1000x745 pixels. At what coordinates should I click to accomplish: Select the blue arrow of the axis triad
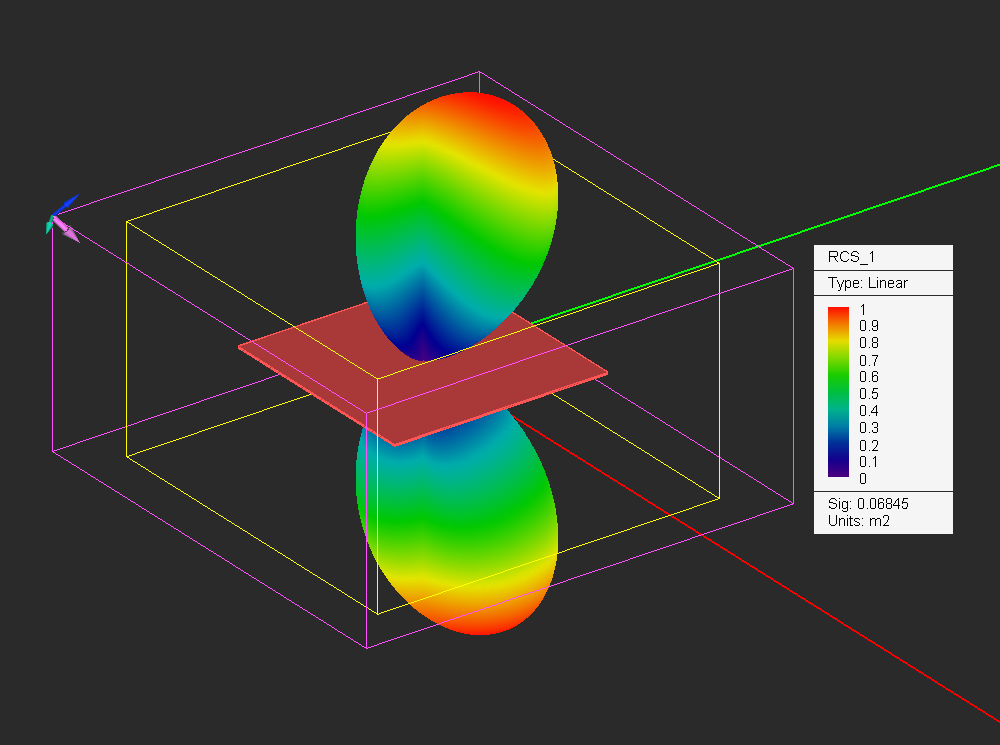(68, 203)
